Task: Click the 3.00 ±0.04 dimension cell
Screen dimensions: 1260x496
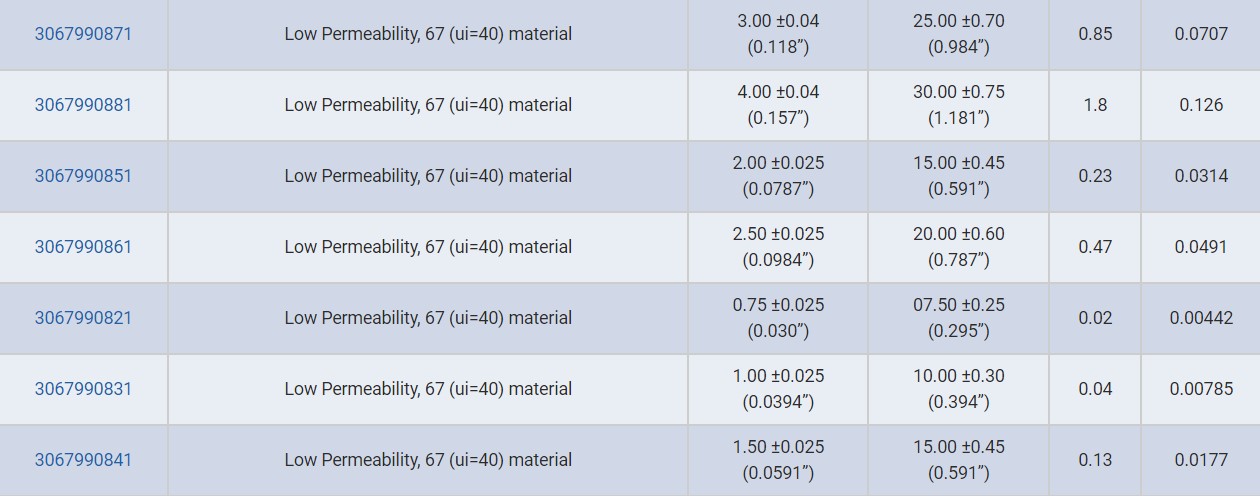Action: (778, 34)
